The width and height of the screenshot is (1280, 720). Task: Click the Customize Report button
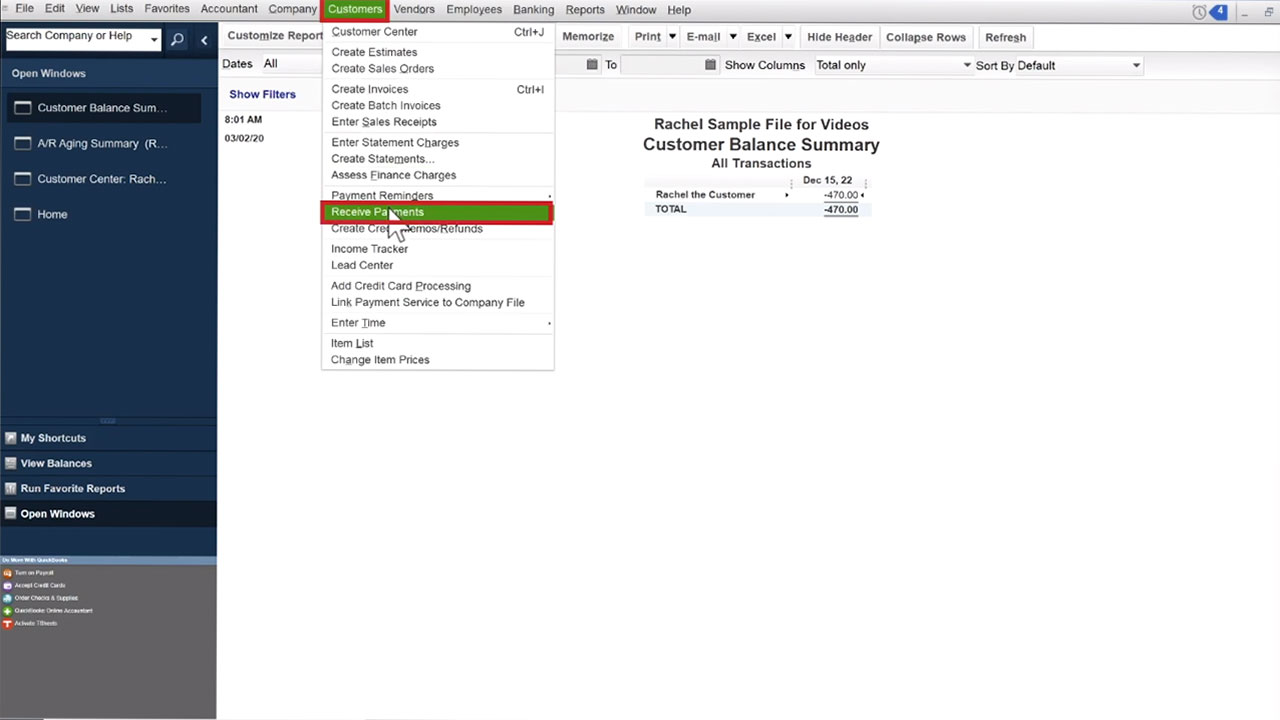[x=275, y=36]
